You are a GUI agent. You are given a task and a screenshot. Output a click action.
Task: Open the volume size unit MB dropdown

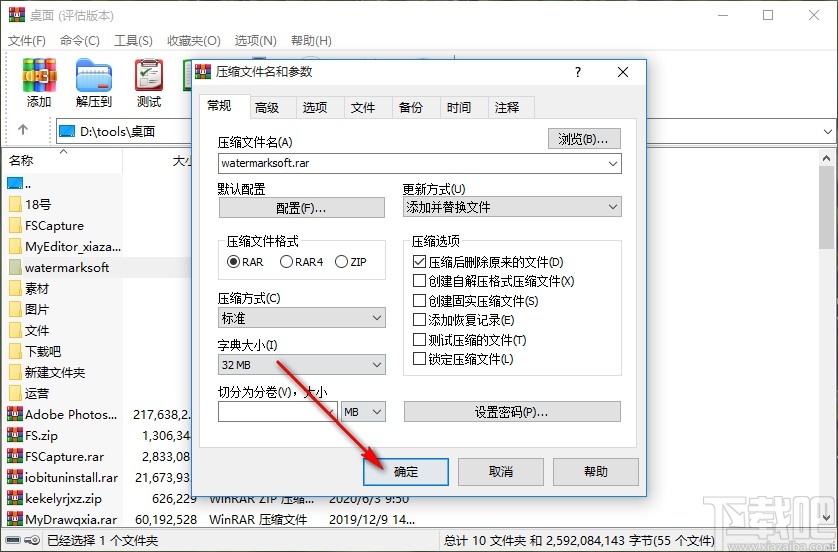click(363, 411)
